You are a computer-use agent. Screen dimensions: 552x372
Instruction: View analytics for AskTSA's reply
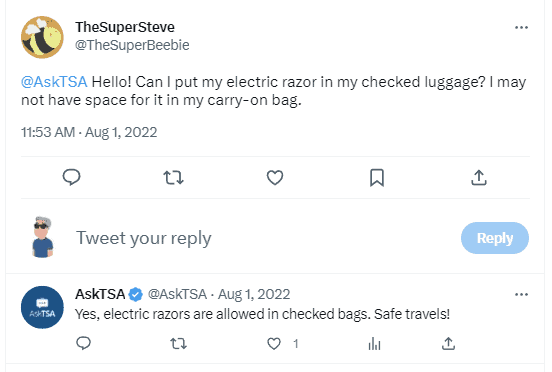pyautogui.click(x=374, y=343)
